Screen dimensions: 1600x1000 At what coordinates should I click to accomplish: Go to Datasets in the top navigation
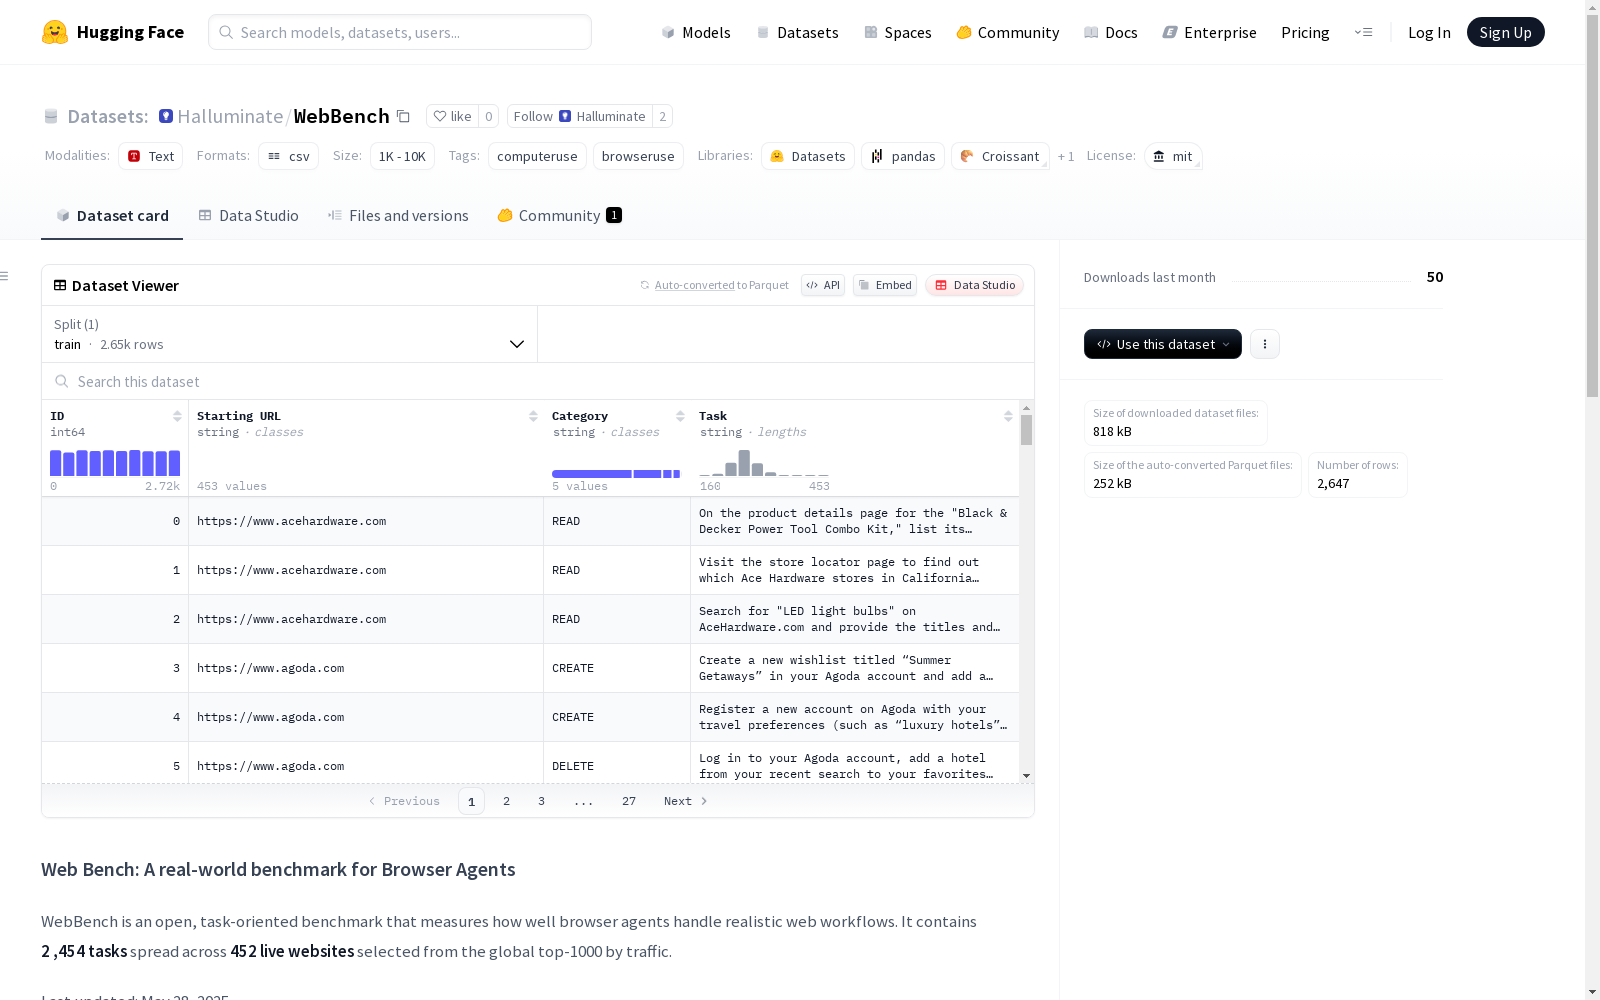[797, 32]
